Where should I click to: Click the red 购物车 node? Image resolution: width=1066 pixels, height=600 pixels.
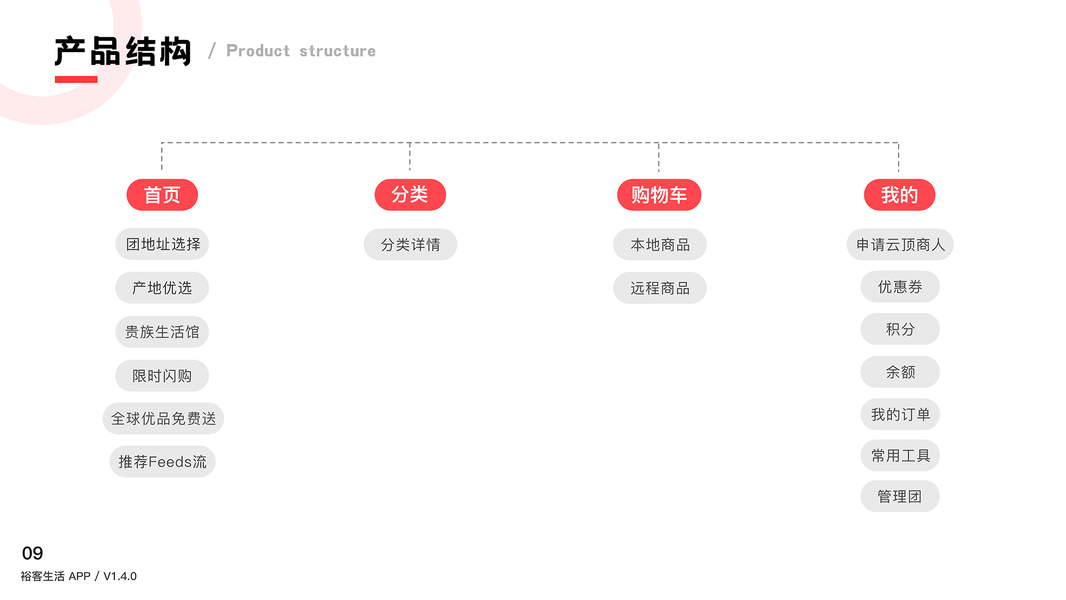[659, 195]
